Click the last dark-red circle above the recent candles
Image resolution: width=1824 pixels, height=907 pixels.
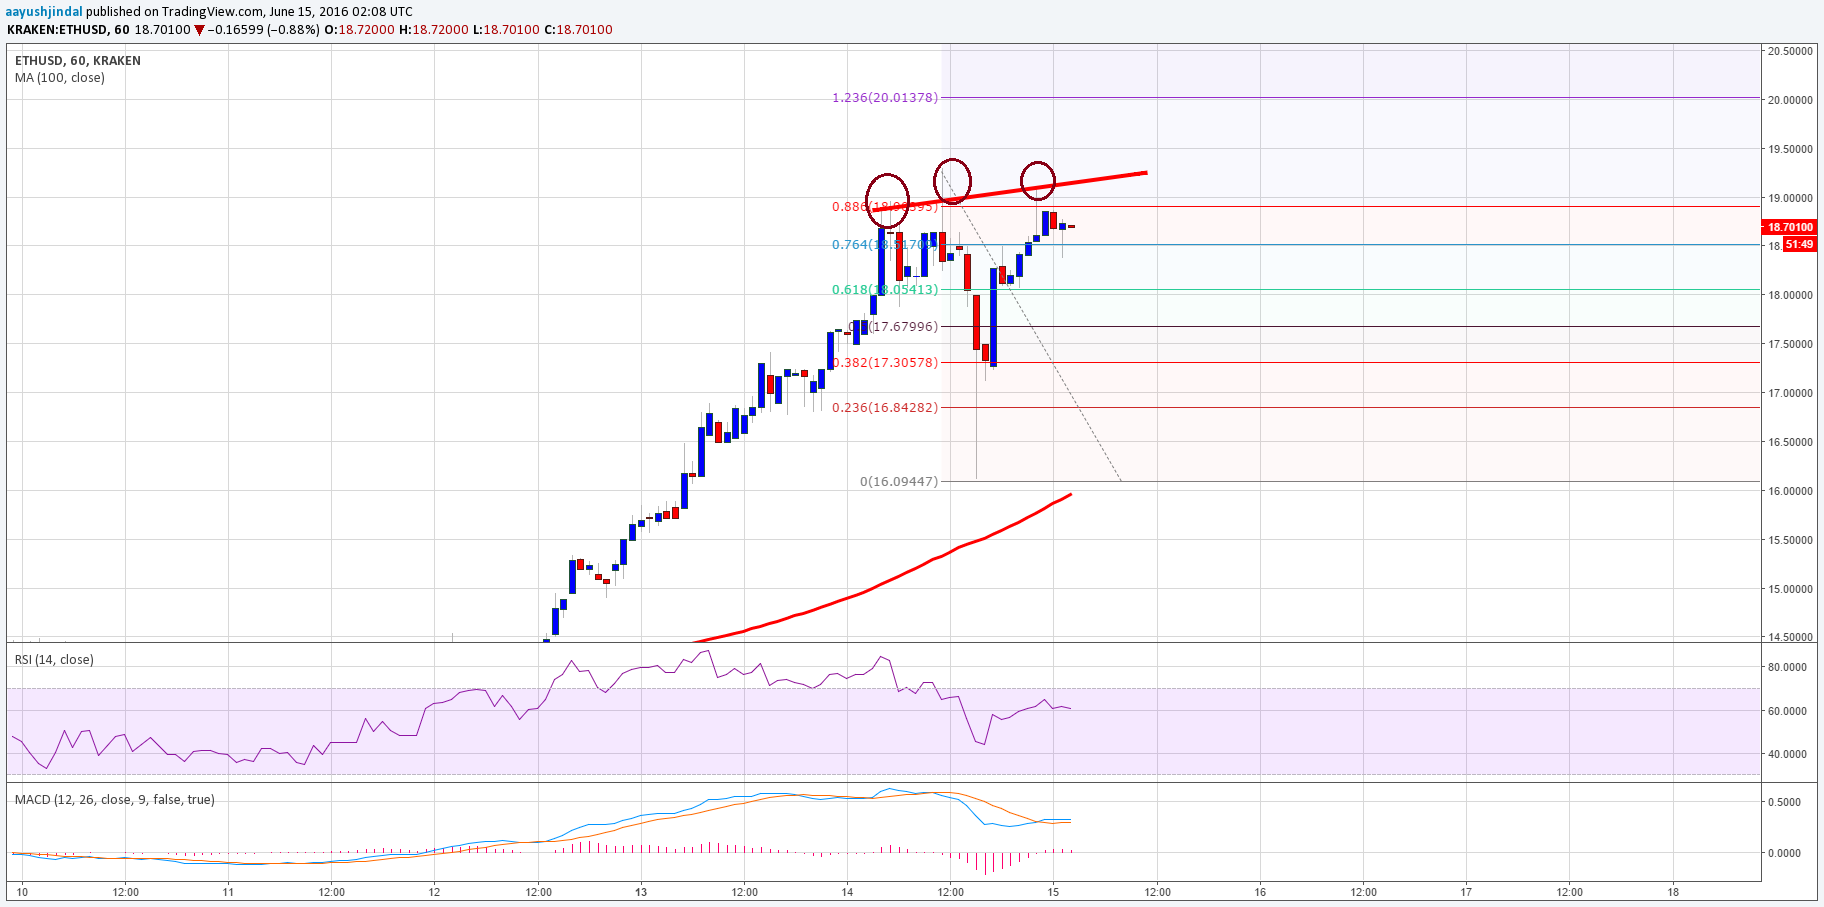click(1038, 180)
